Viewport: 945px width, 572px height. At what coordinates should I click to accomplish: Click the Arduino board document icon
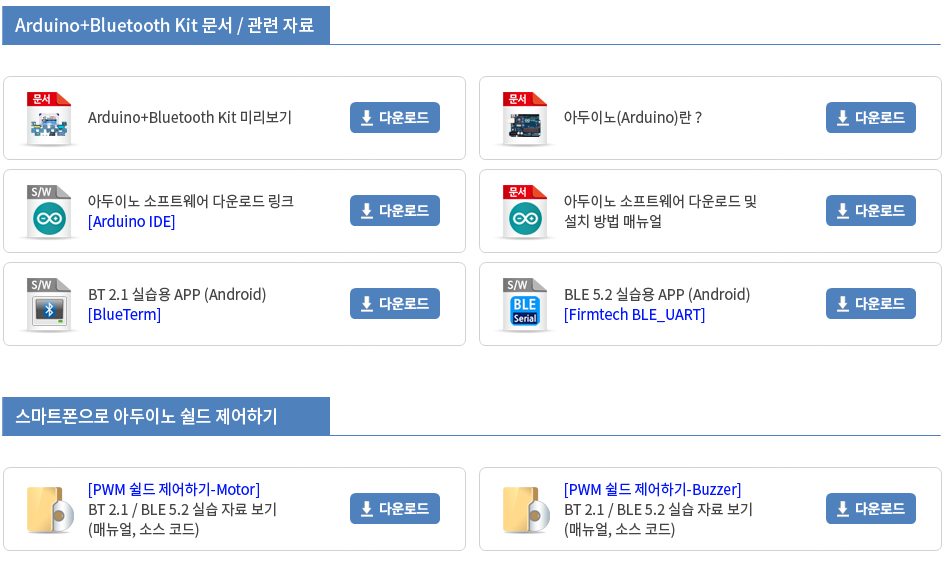525,118
